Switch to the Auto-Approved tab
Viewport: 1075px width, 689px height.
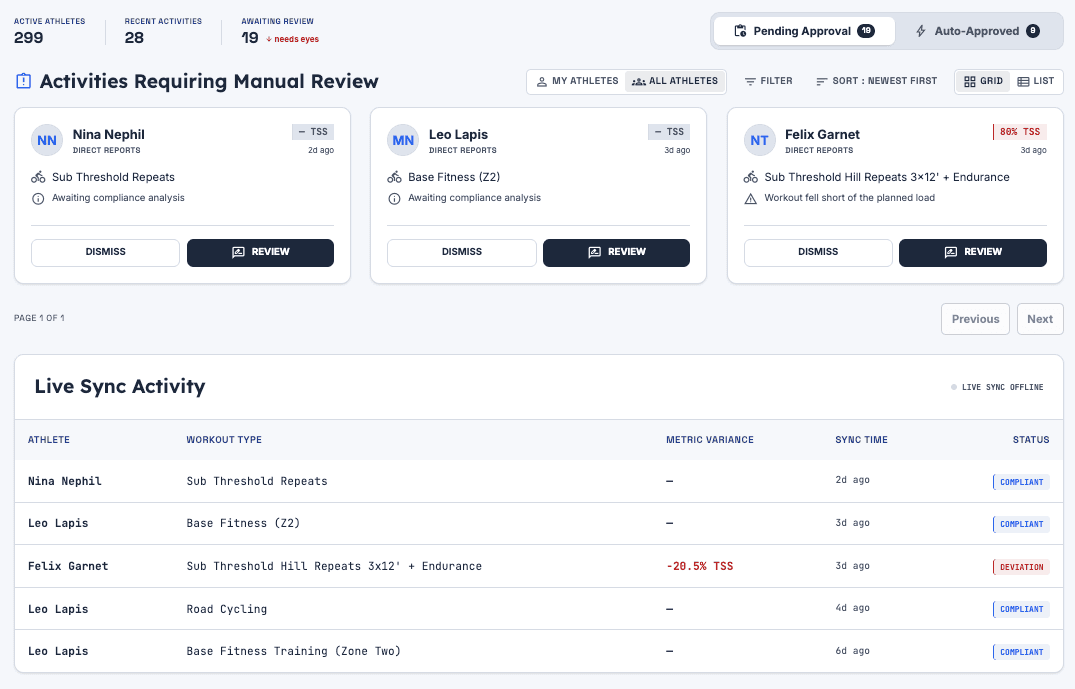pyautogui.click(x=978, y=31)
